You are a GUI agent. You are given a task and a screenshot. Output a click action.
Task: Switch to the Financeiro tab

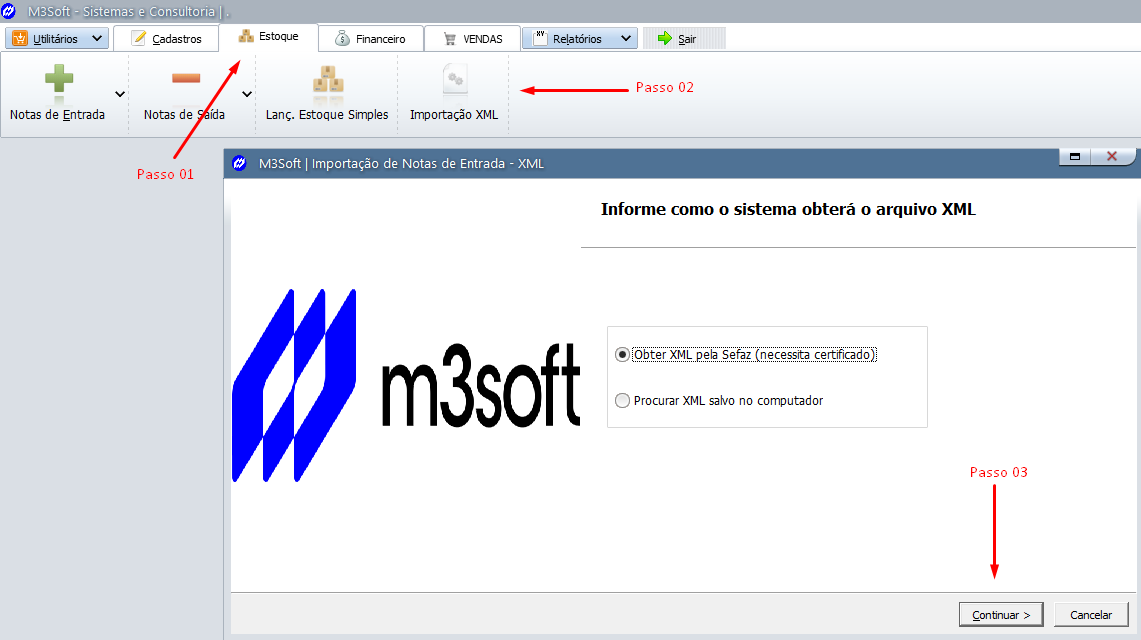pyautogui.click(x=370, y=39)
